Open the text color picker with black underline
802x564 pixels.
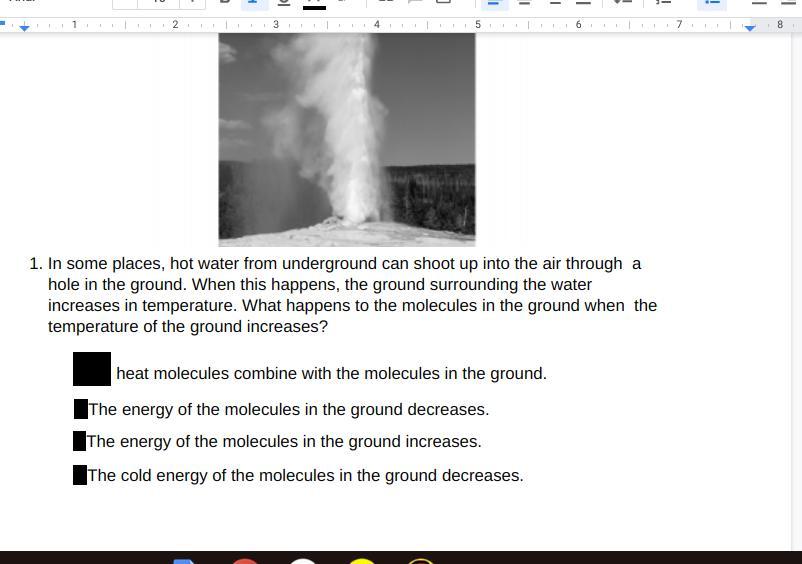click(314, 4)
